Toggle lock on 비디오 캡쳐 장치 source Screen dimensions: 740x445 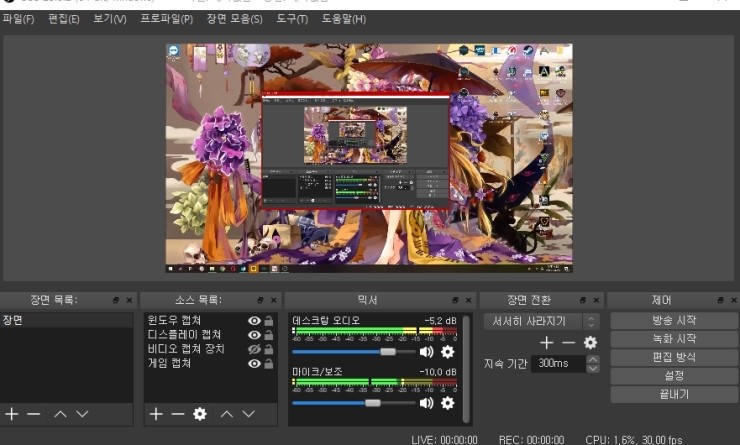269,349
